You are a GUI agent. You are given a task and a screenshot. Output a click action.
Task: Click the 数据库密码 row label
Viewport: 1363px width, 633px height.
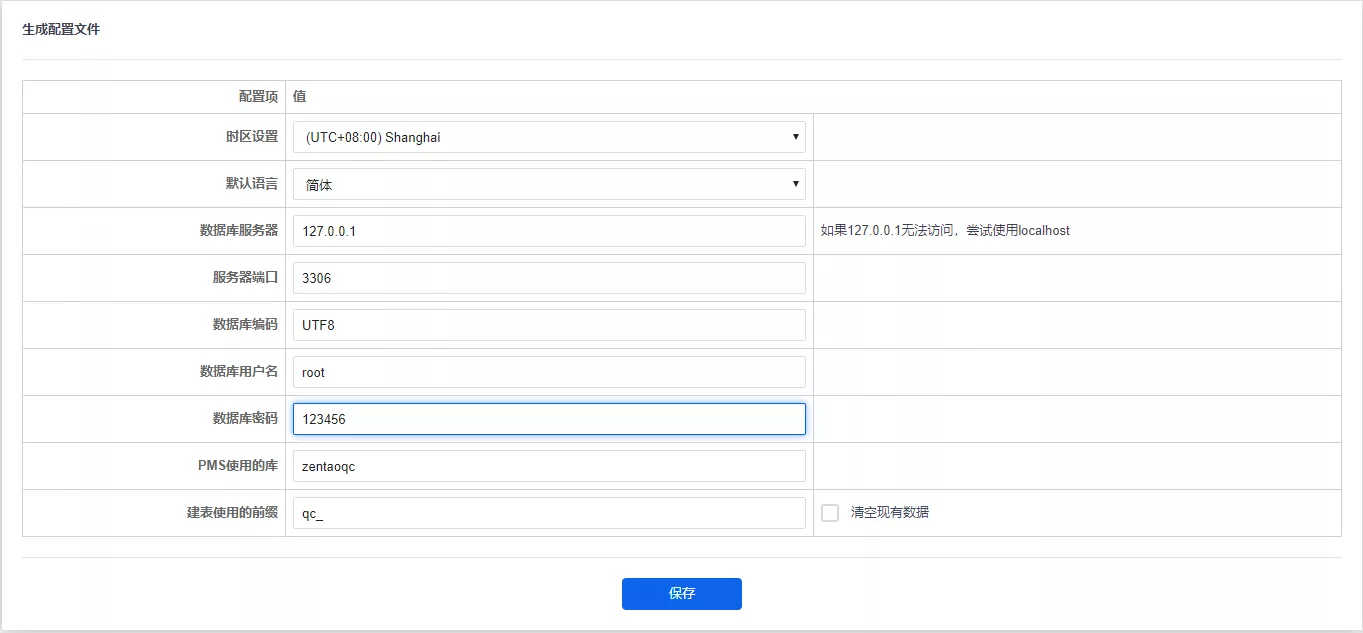click(245, 419)
